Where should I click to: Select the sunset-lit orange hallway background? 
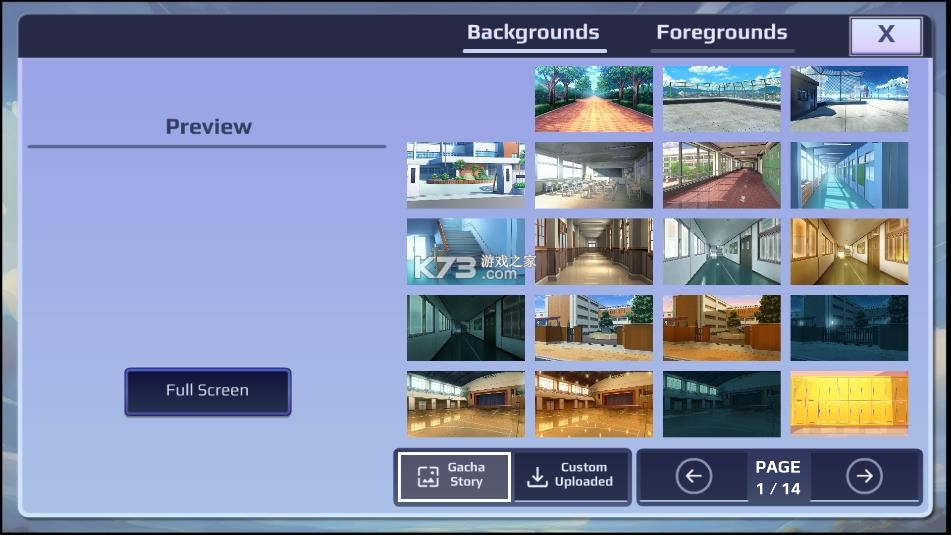[849, 251]
